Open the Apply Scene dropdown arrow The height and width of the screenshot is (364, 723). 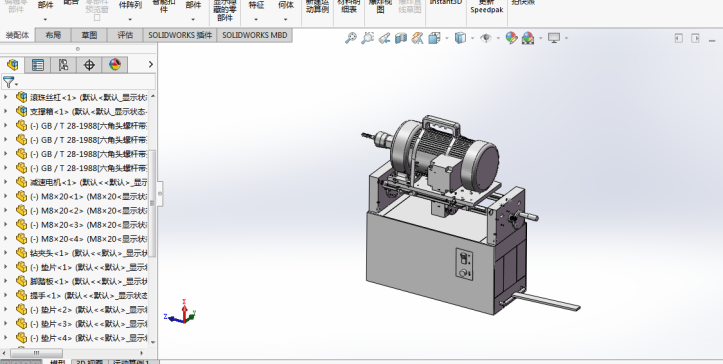540,38
